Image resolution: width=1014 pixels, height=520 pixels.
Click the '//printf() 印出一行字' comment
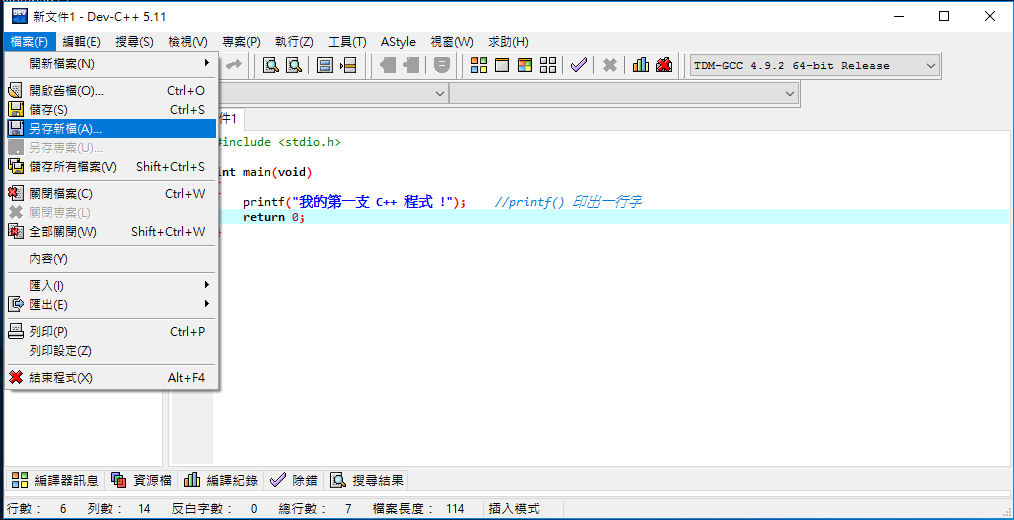coord(568,202)
